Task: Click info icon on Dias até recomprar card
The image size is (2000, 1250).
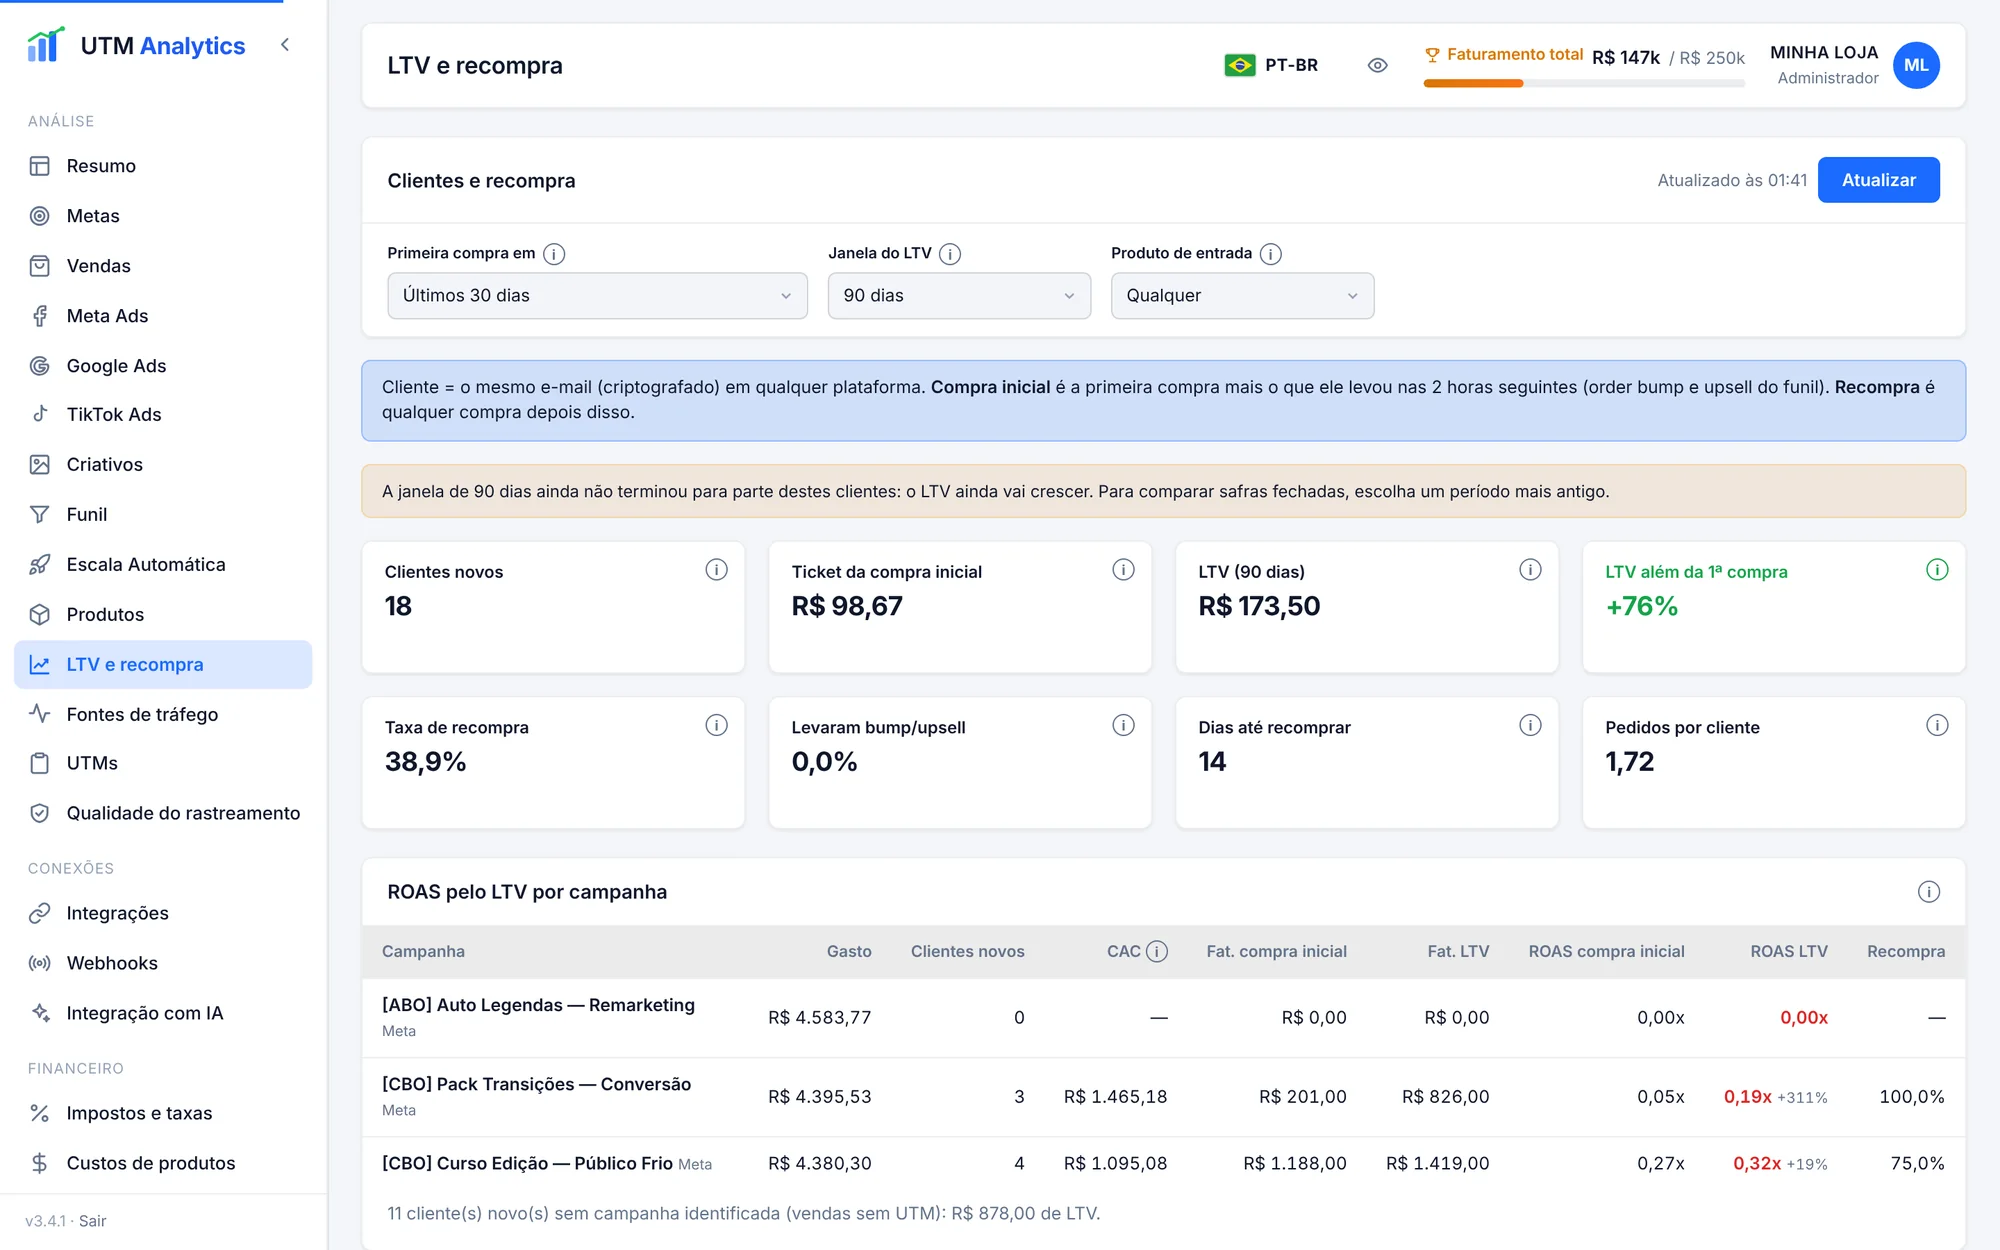Action: (1530, 725)
